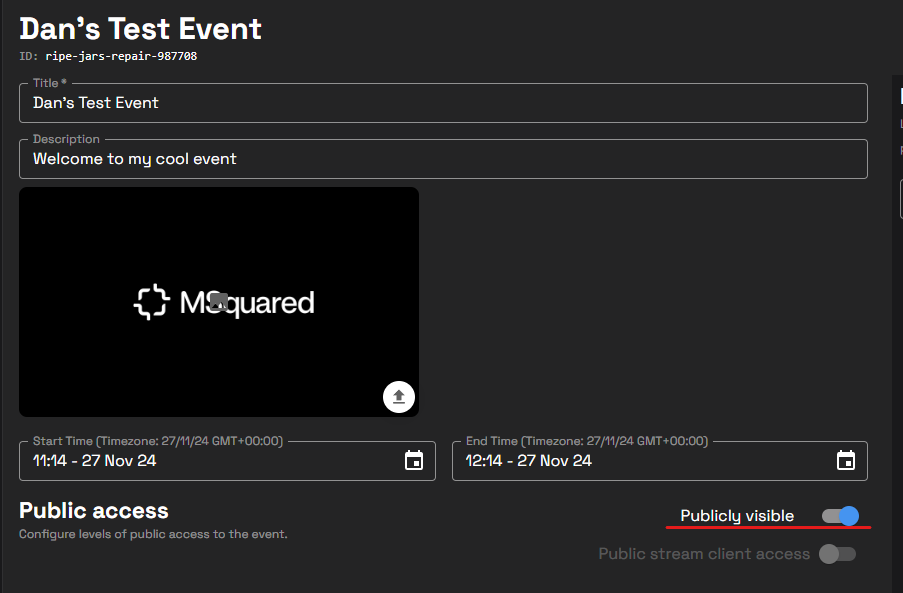Click the Dan's Test Event page heading
Image resolution: width=903 pixels, height=593 pixels.
141,27
